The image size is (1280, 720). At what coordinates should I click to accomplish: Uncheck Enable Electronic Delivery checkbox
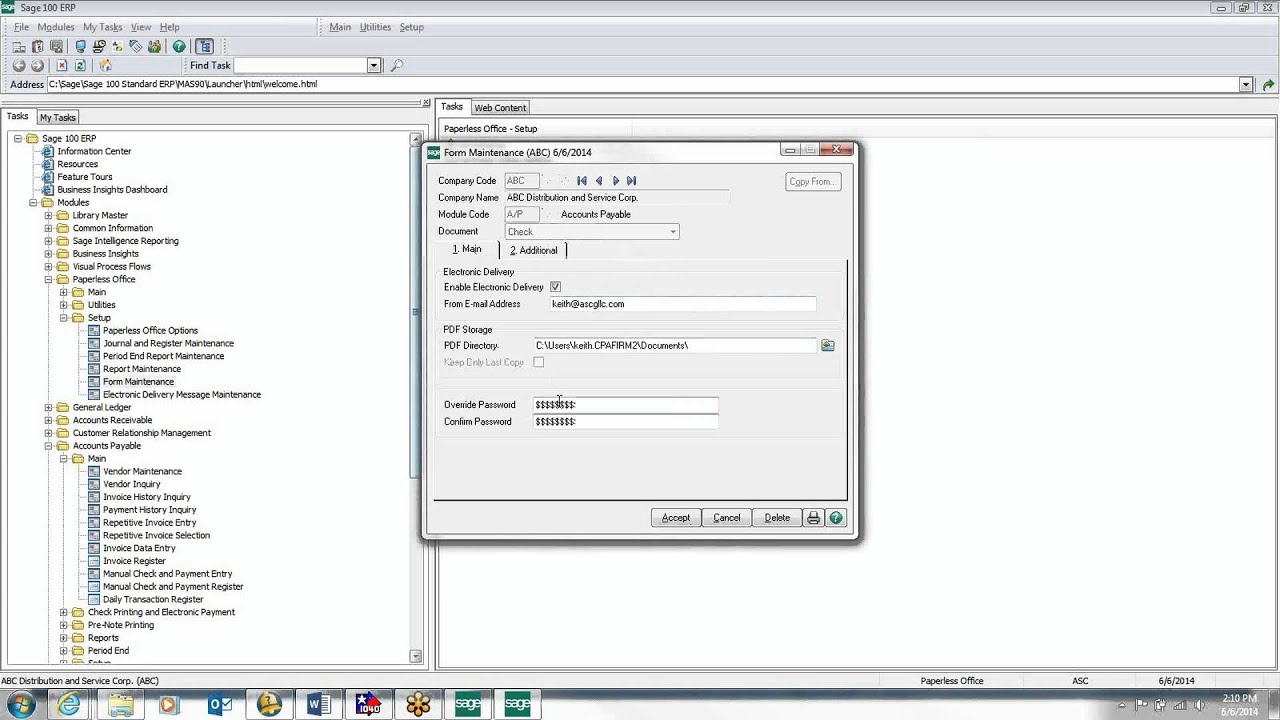tap(555, 287)
